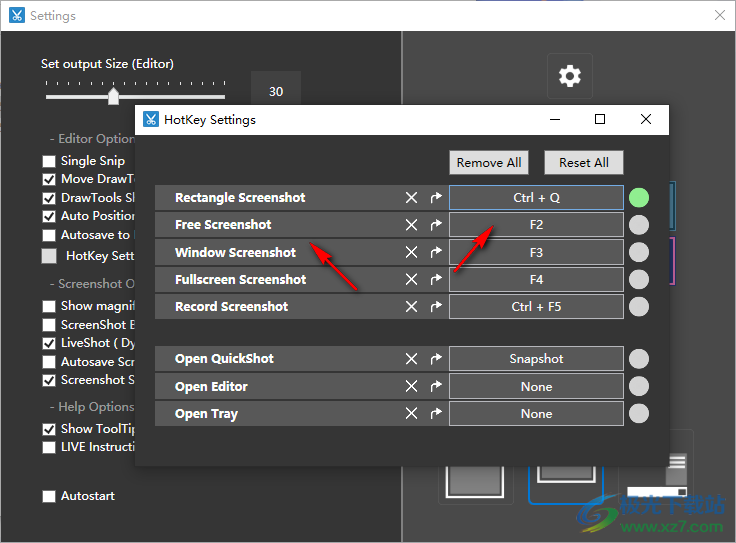Close the HotKey Settings dialog
The height and width of the screenshot is (543, 736).
click(646, 119)
